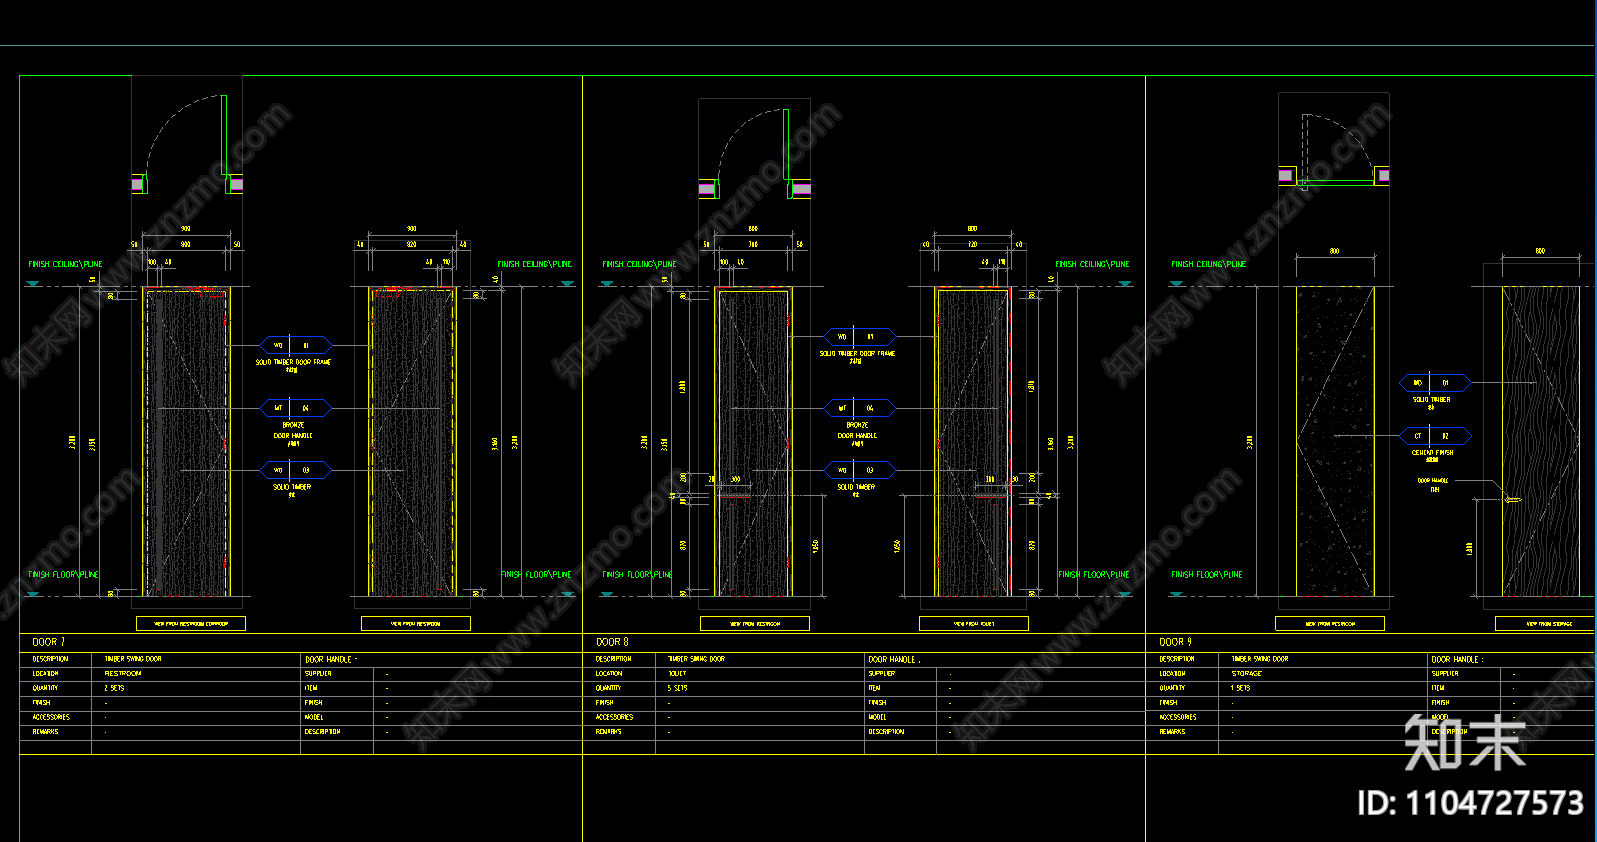Click Door 9 cement finish elevation panel

(1335, 441)
